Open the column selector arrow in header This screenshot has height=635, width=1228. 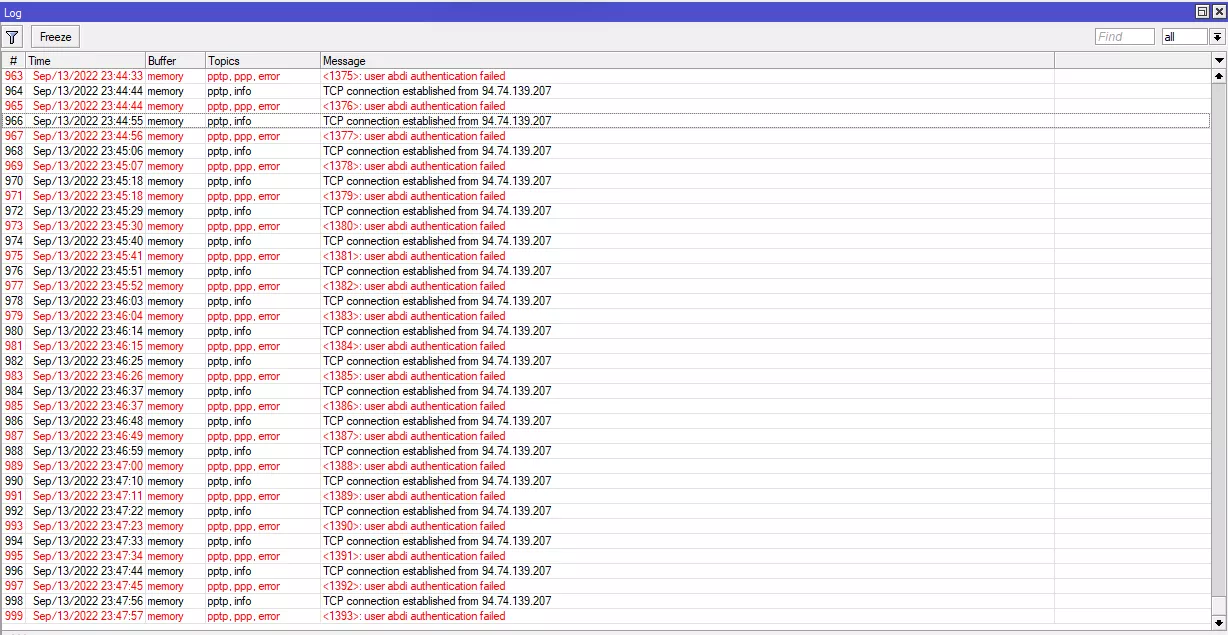[1219, 61]
